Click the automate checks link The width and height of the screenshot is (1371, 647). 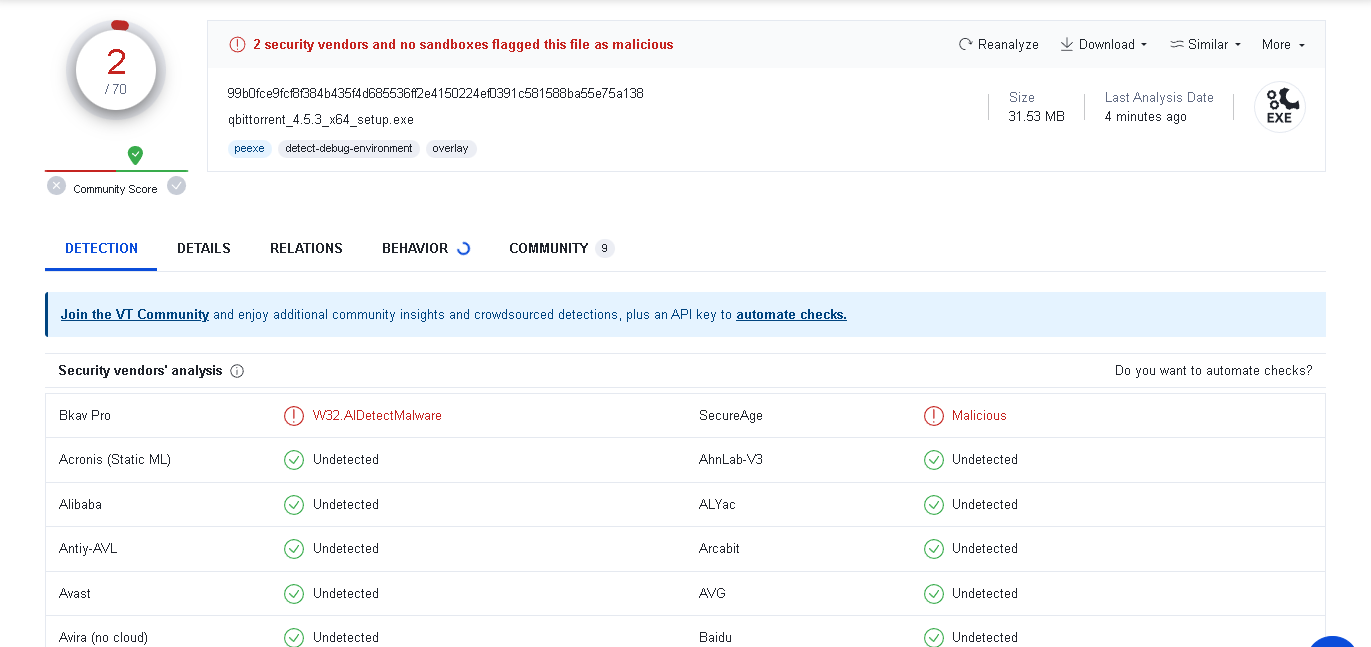coord(791,315)
